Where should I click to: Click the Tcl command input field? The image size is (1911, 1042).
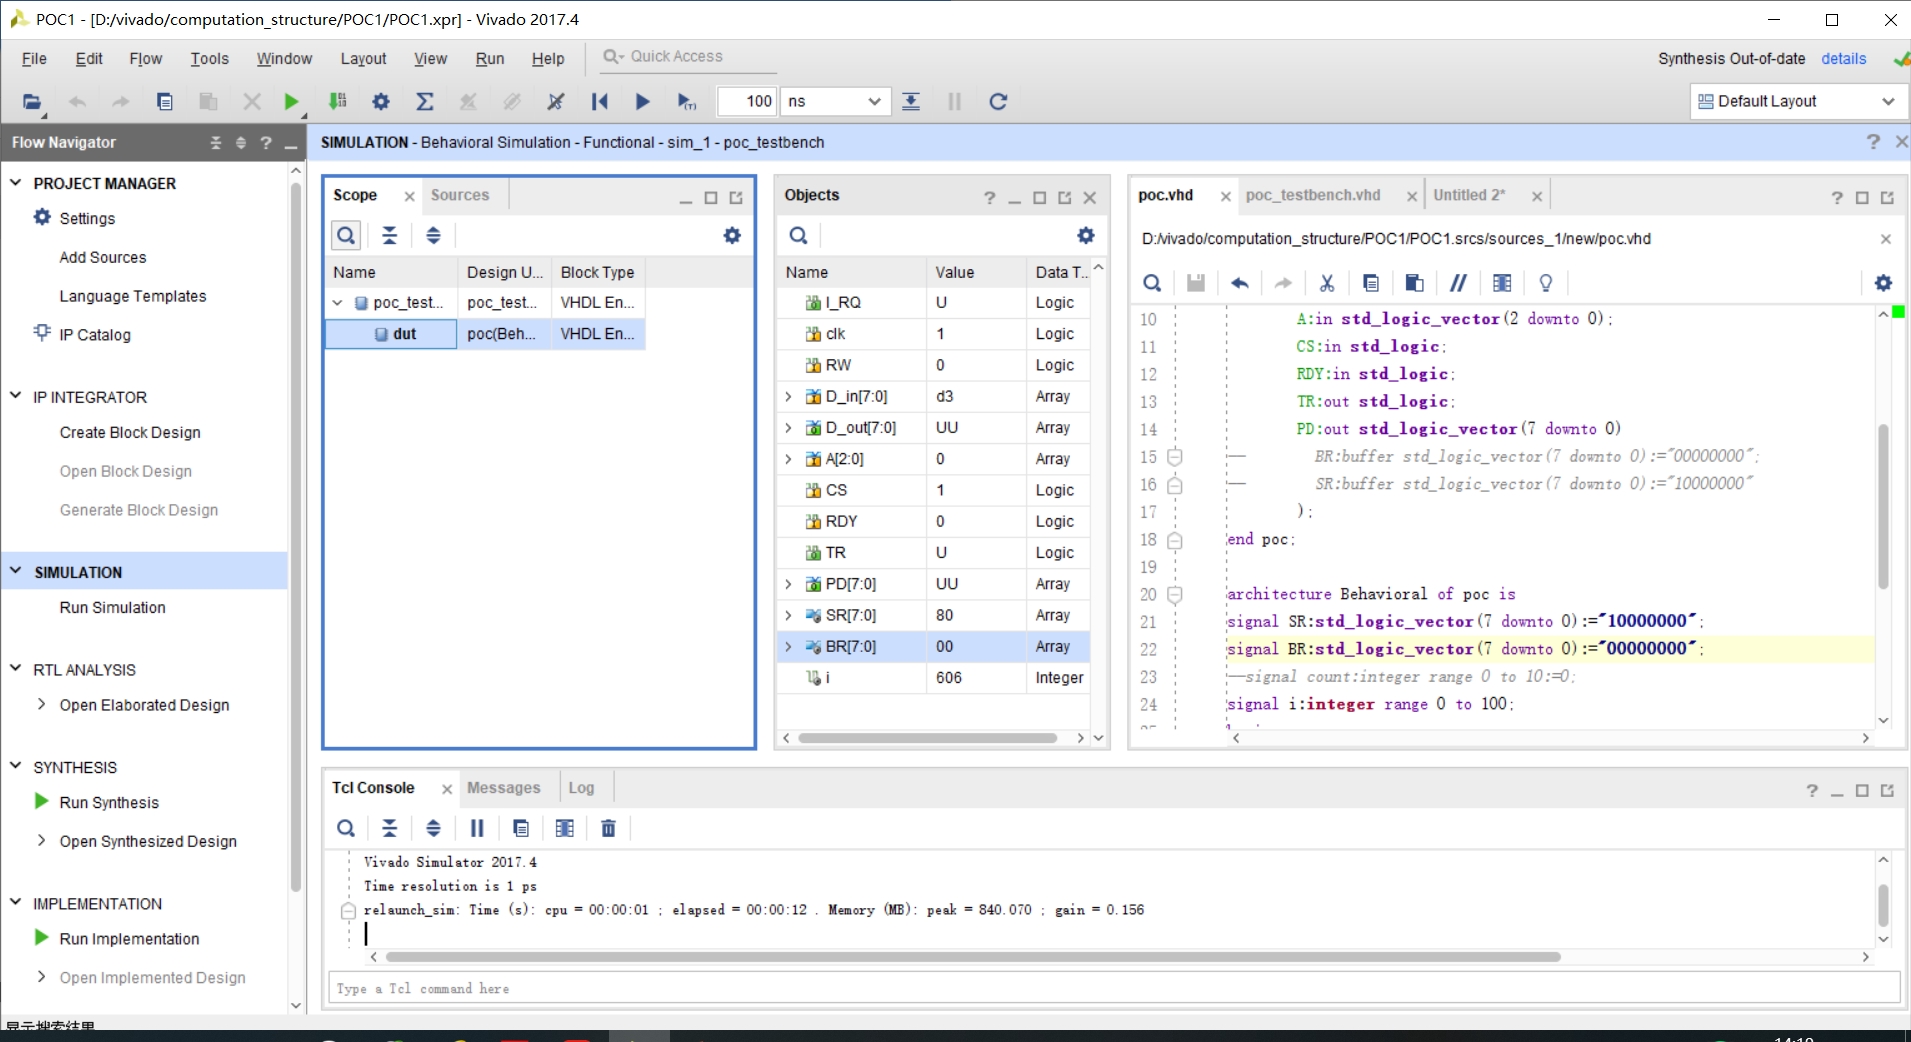[1114, 988]
